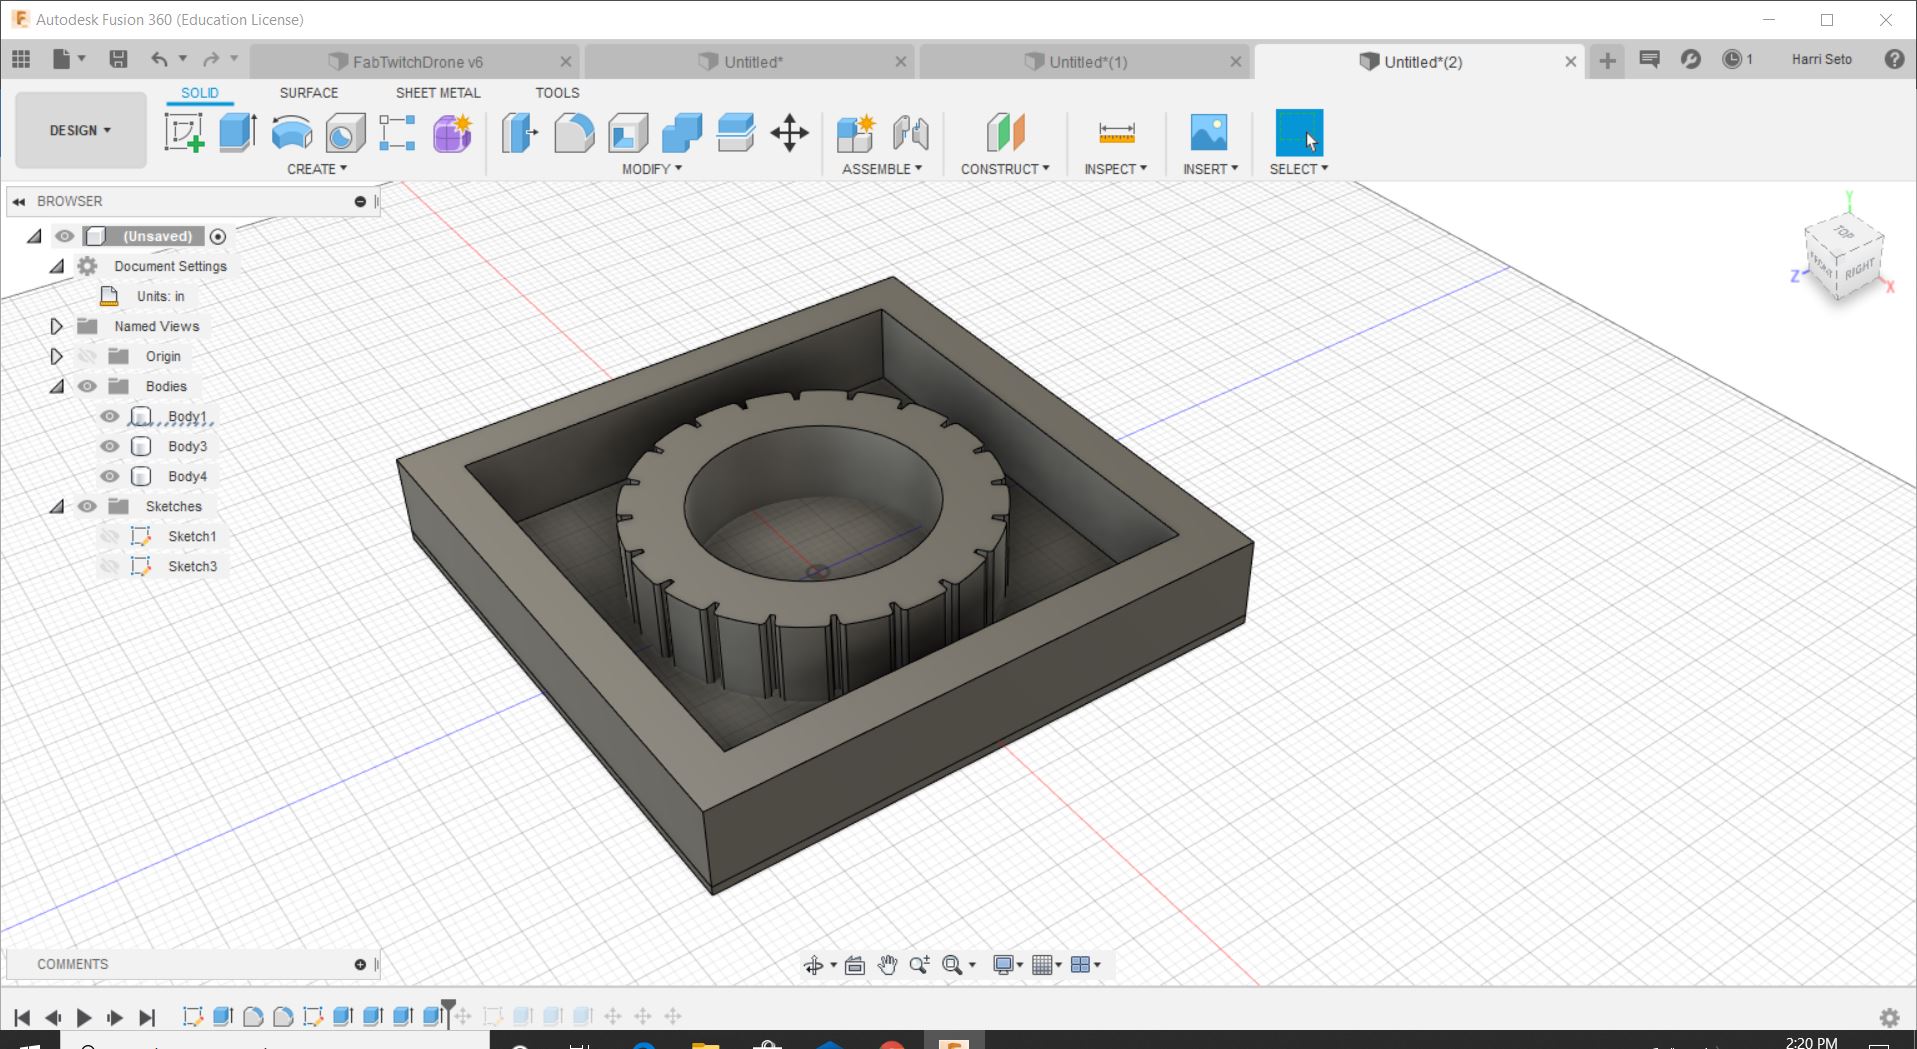Select the Create Sketch tool

pos(184,133)
